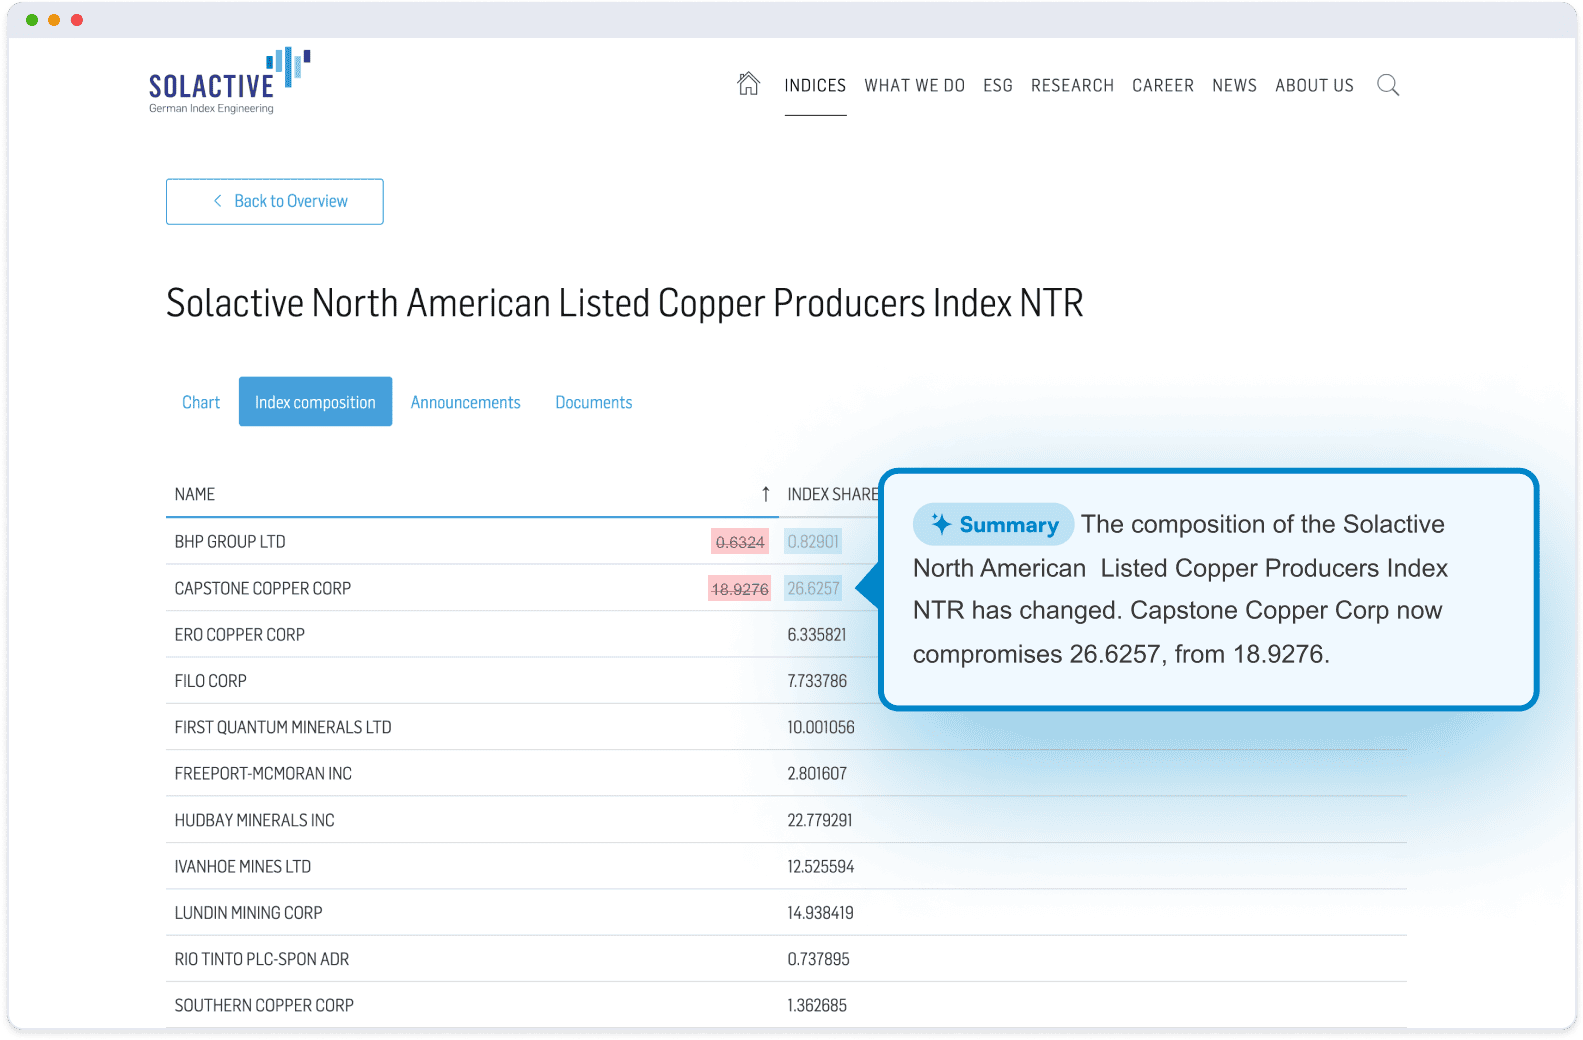Click index share value 1.362685
The image size is (1583, 1040).
(x=817, y=1005)
